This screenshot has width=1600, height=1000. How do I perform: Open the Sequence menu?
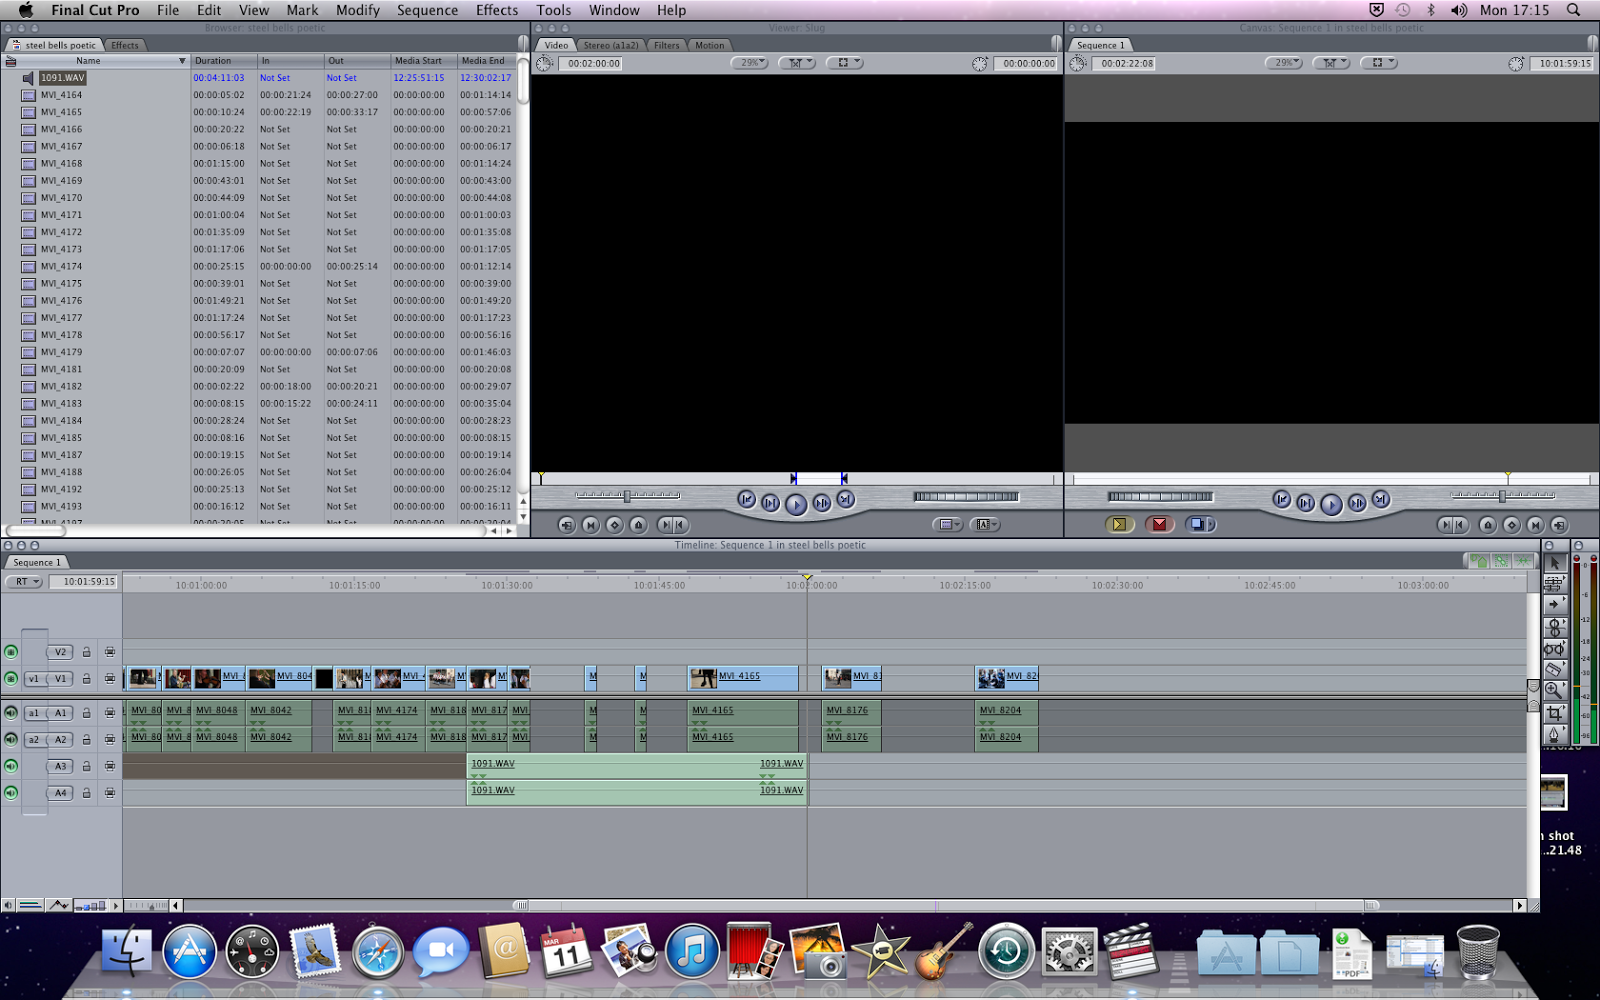(427, 10)
